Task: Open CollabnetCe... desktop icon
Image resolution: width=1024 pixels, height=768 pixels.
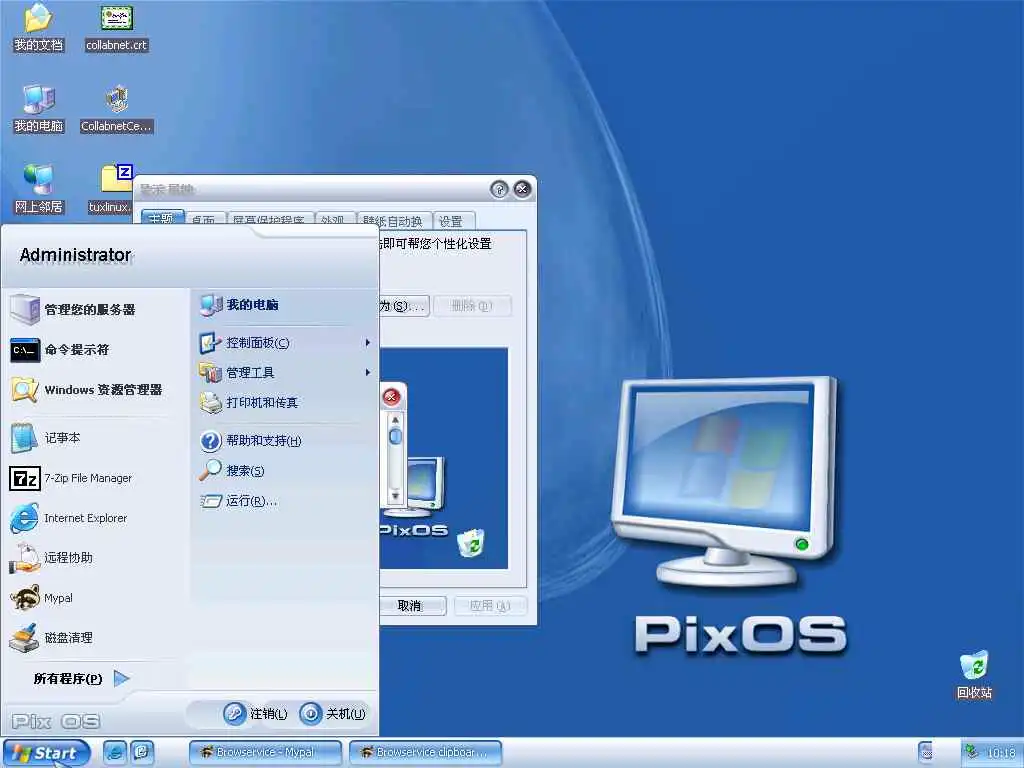Action: (116, 109)
